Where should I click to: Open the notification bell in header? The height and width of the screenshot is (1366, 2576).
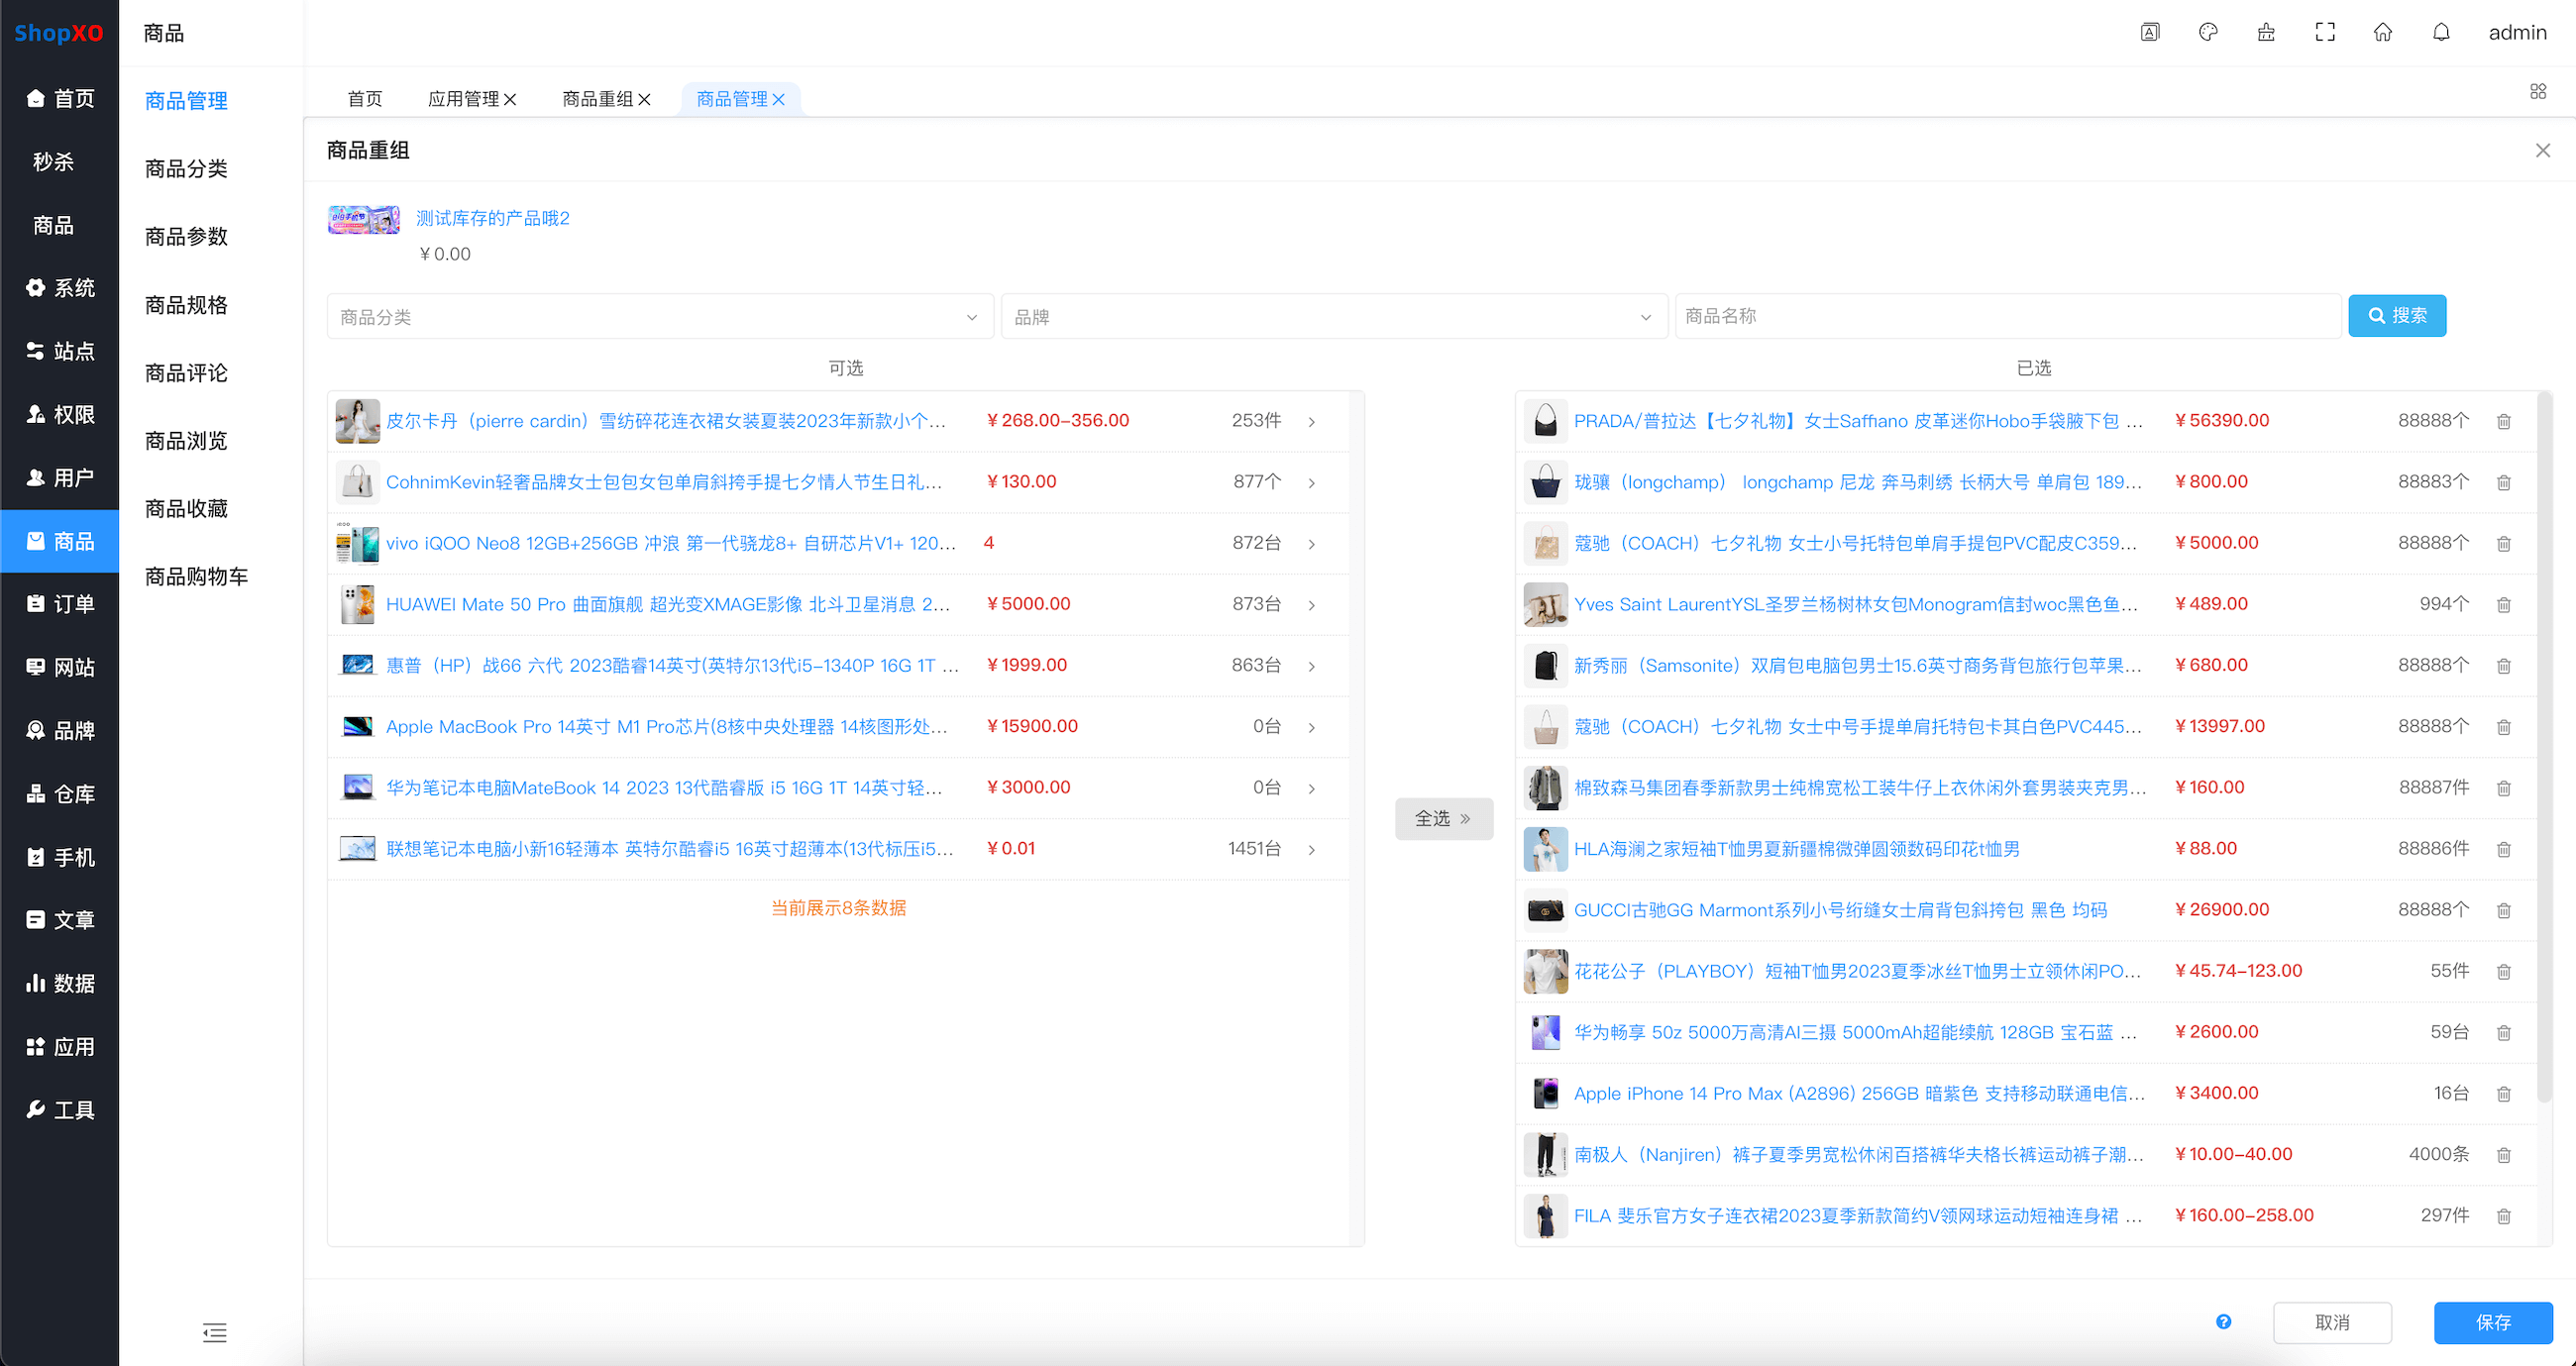click(x=2441, y=32)
